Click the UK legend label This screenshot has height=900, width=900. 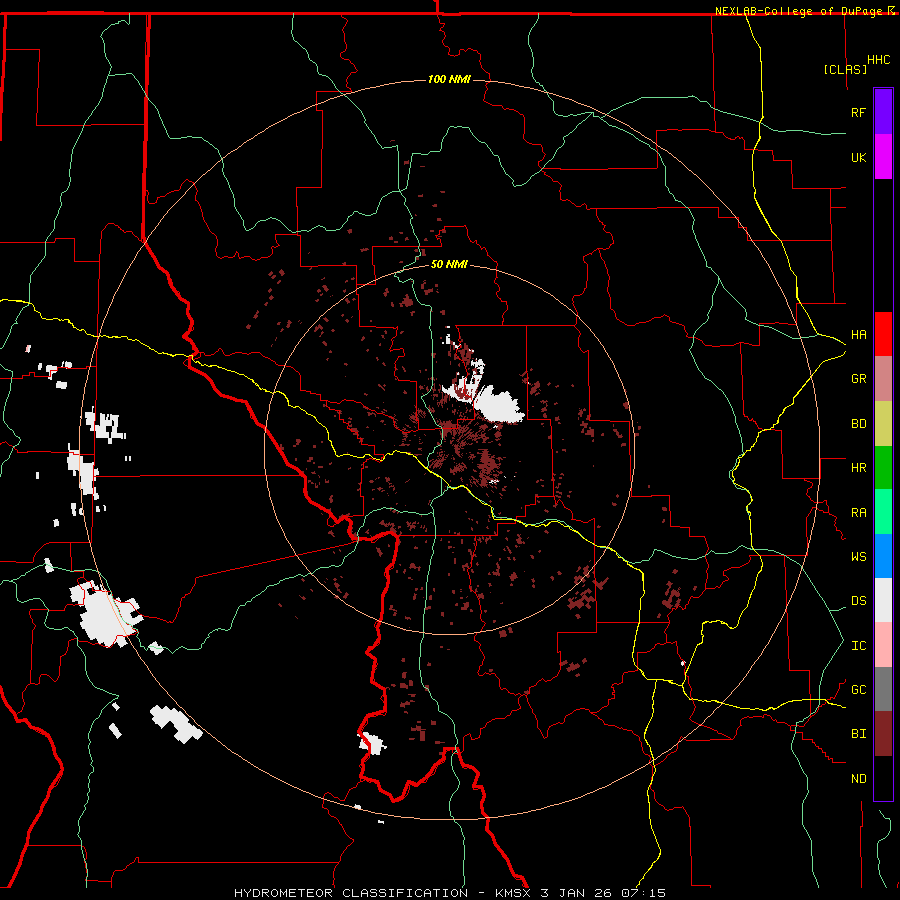[x=858, y=157]
